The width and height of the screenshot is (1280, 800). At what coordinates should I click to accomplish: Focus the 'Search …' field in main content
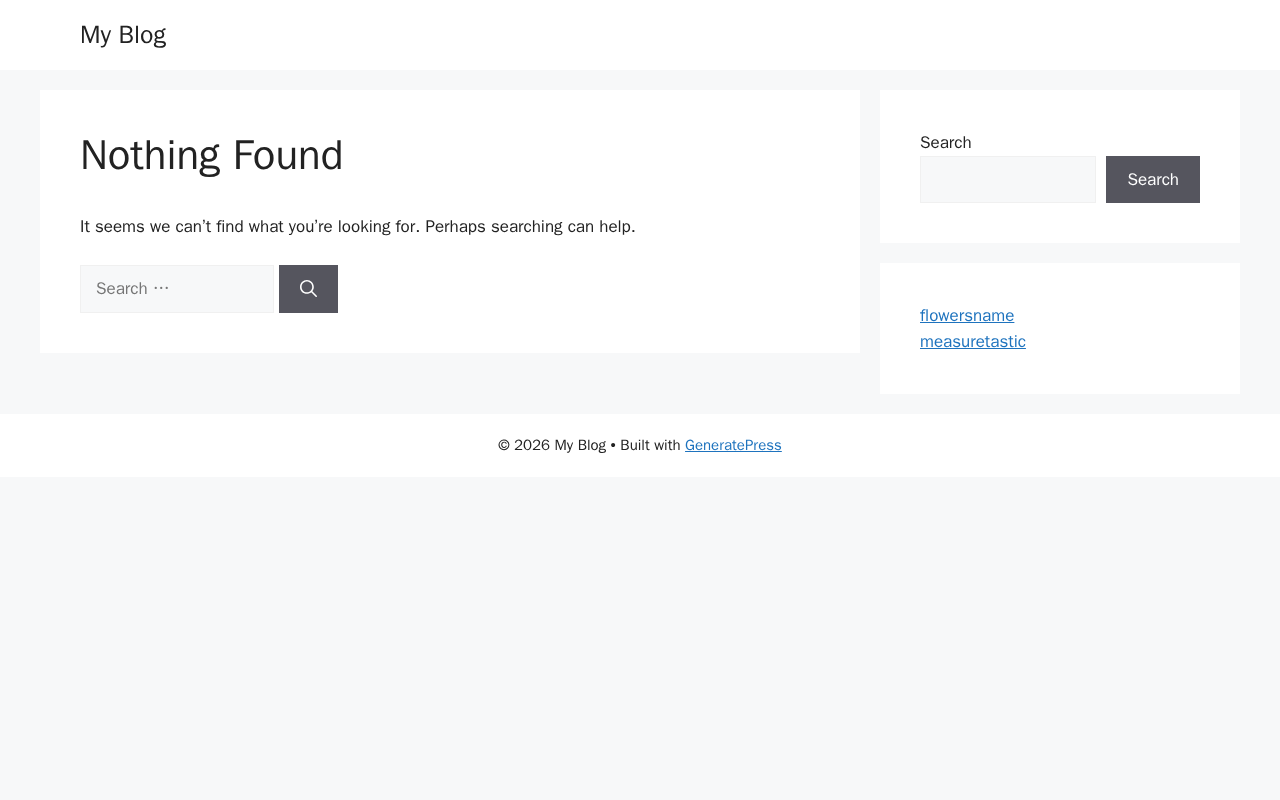point(177,289)
